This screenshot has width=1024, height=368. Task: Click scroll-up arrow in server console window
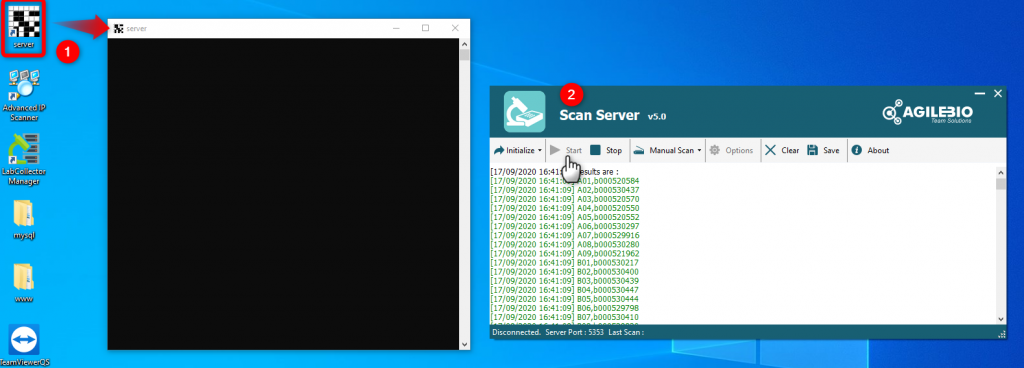(x=464, y=44)
